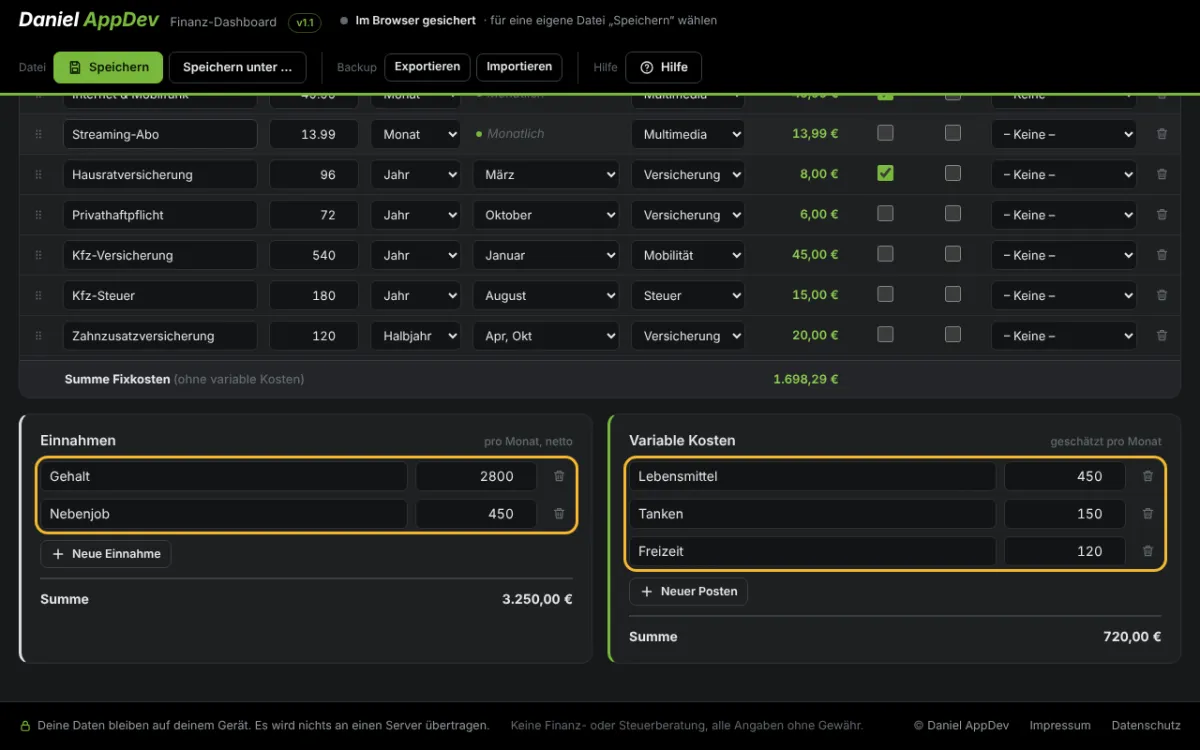Open Multimedia category dropdown for Streaming-Abo
Image resolution: width=1200 pixels, height=750 pixels.
tap(688, 134)
